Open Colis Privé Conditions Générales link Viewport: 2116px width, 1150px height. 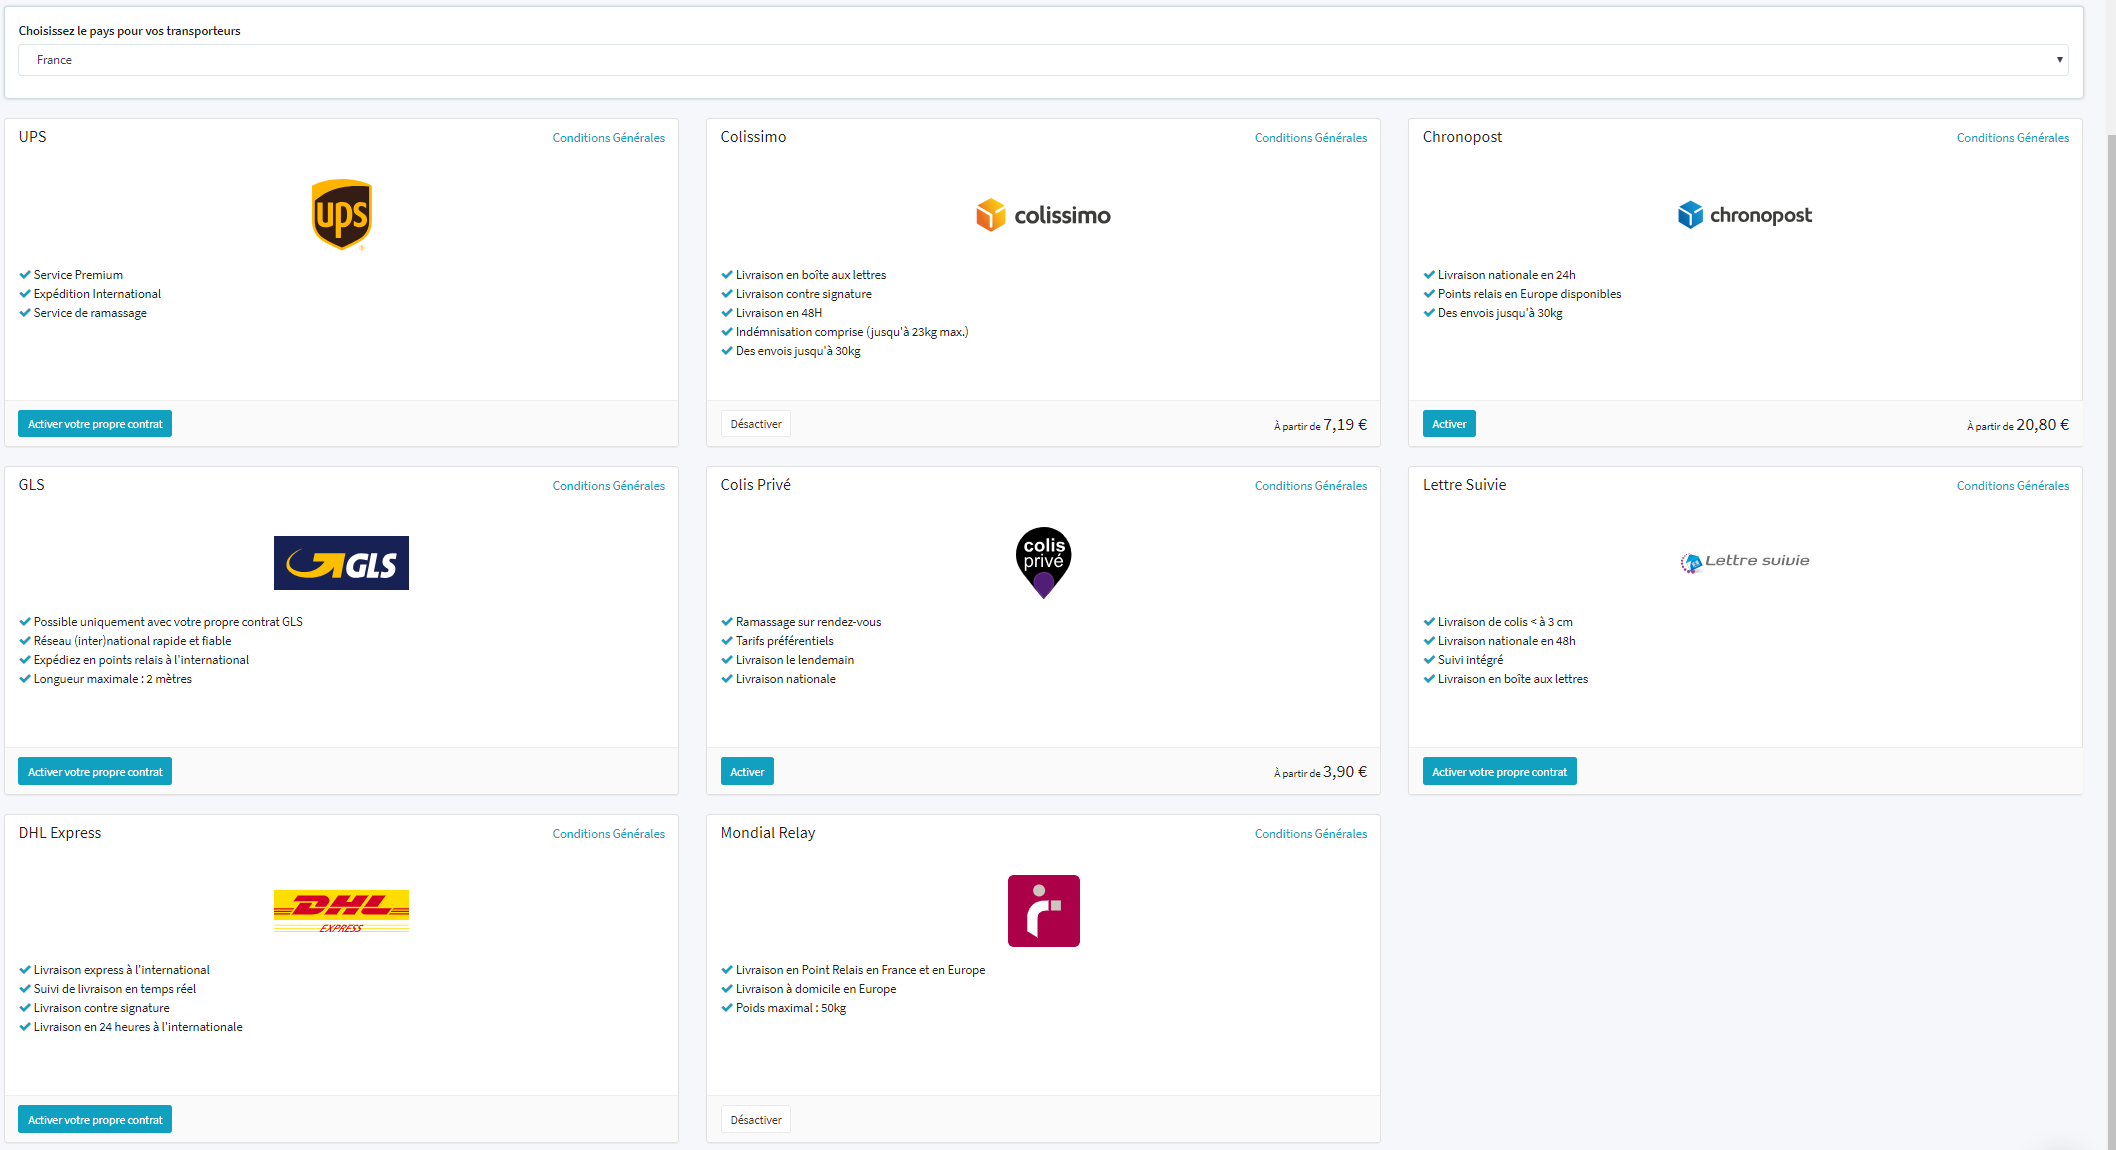point(1311,486)
